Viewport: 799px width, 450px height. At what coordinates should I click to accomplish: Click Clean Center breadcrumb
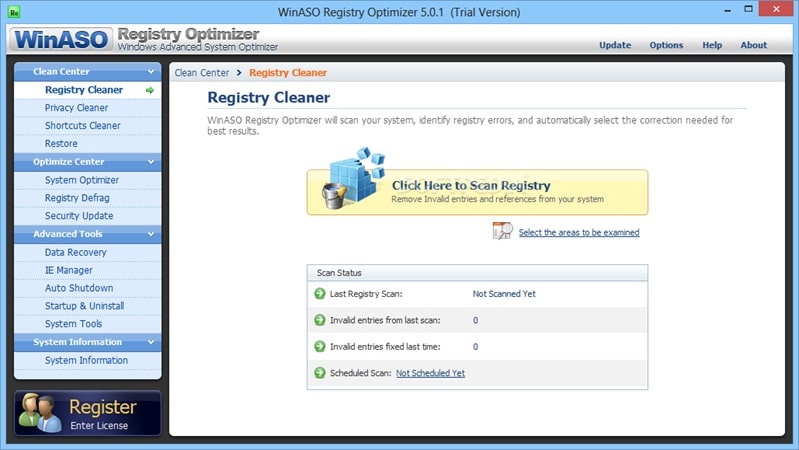pyautogui.click(x=202, y=73)
